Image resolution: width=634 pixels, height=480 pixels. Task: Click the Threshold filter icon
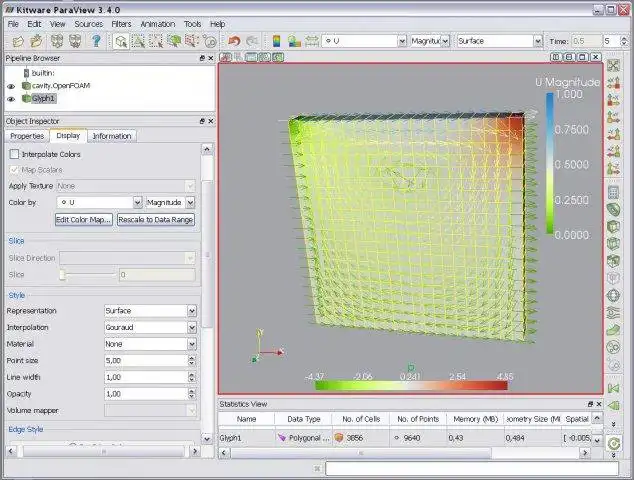(x=614, y=261)
